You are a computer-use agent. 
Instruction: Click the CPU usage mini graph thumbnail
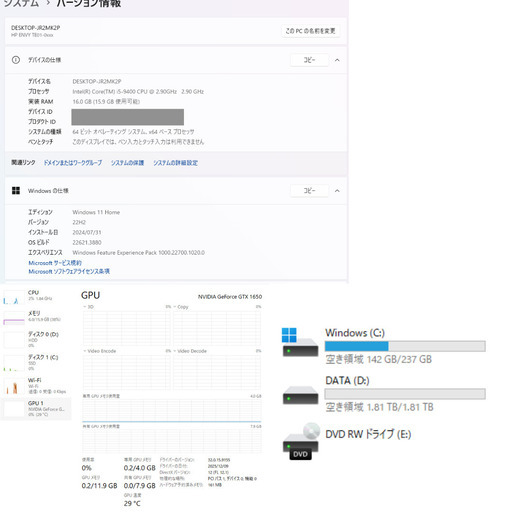pyautogui.click(x=14, y=297)
